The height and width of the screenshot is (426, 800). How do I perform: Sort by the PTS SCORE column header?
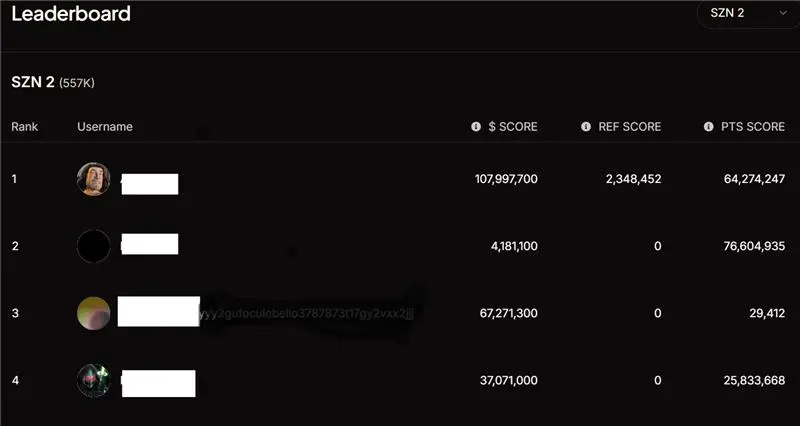752,127
